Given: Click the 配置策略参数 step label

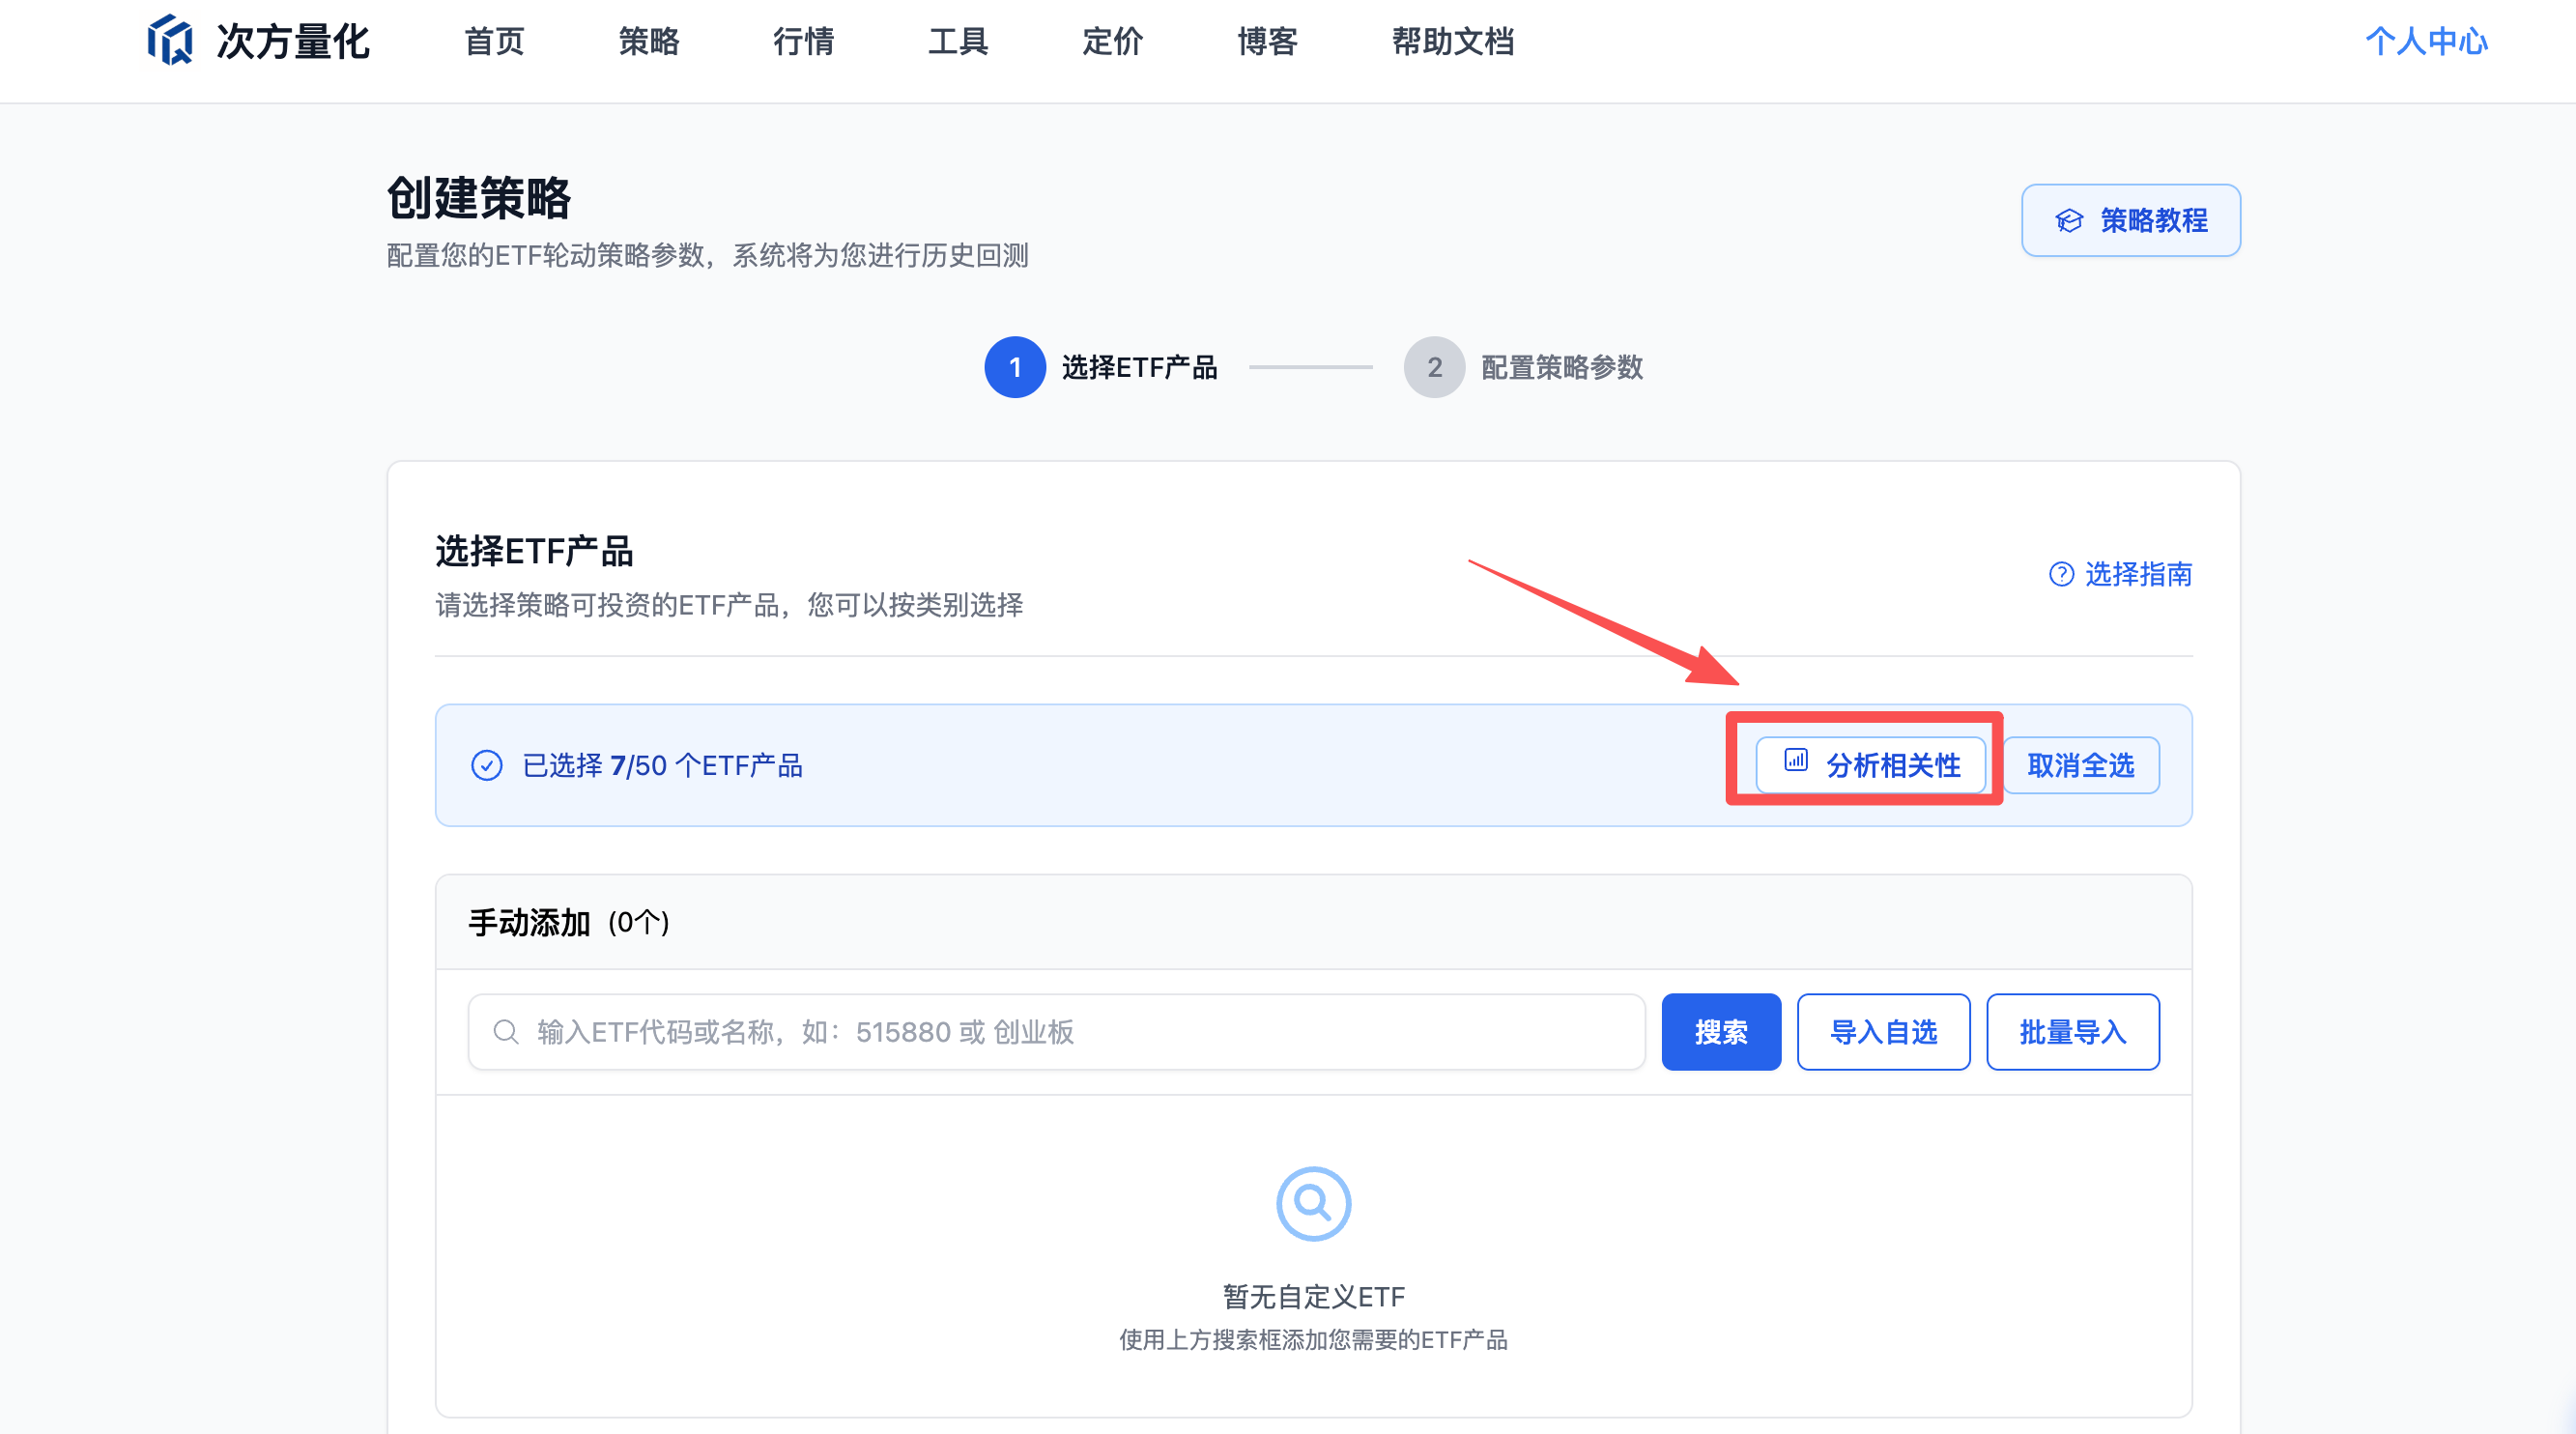Looking at the screenshot, I should pos(1562,367).
